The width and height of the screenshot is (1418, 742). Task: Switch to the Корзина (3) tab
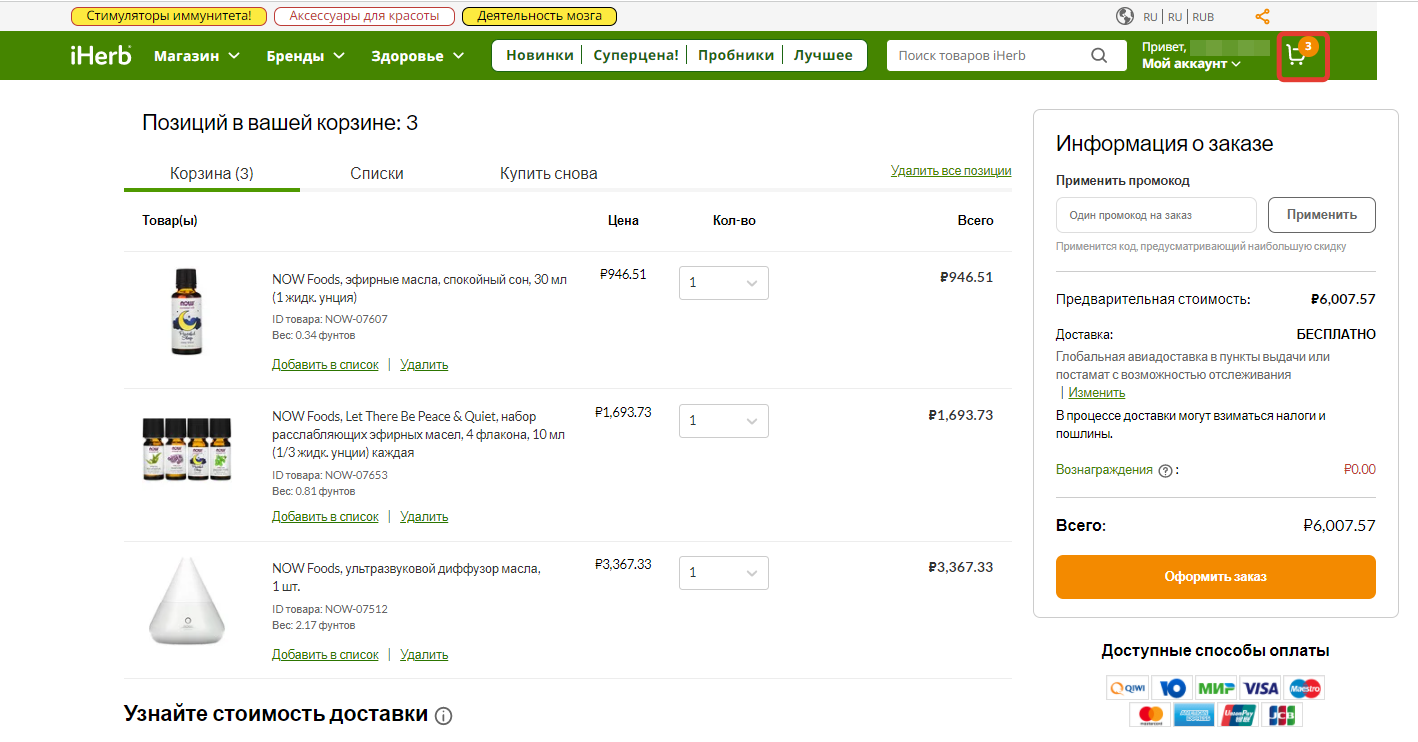coord(212,173)
